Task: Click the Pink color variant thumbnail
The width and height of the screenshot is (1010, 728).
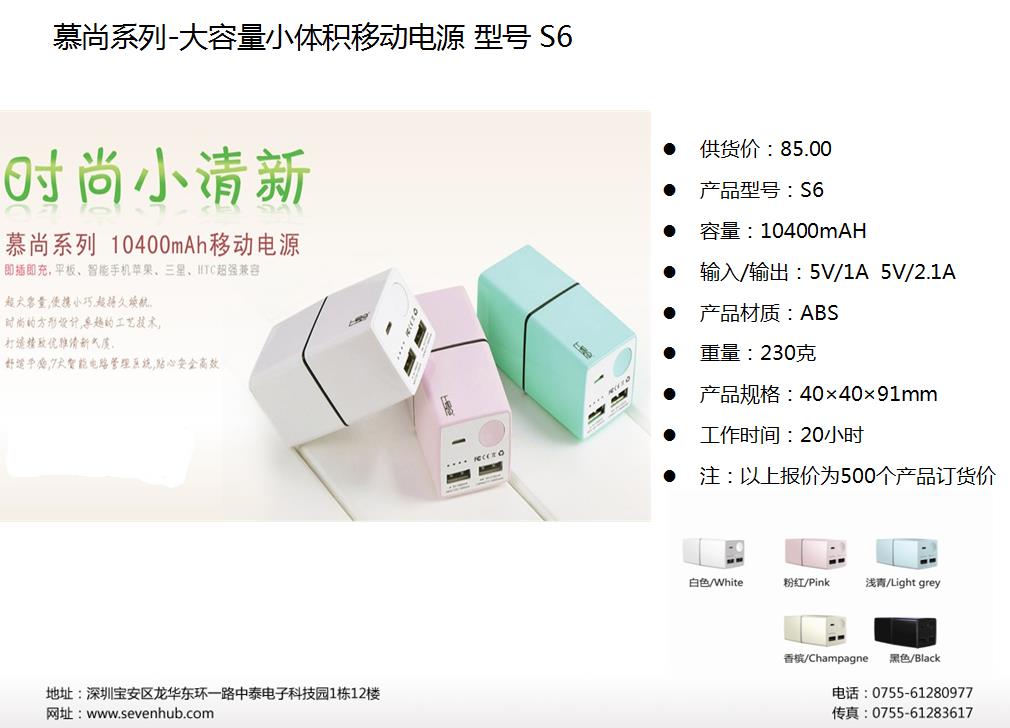Action: (x=815, y=553)
